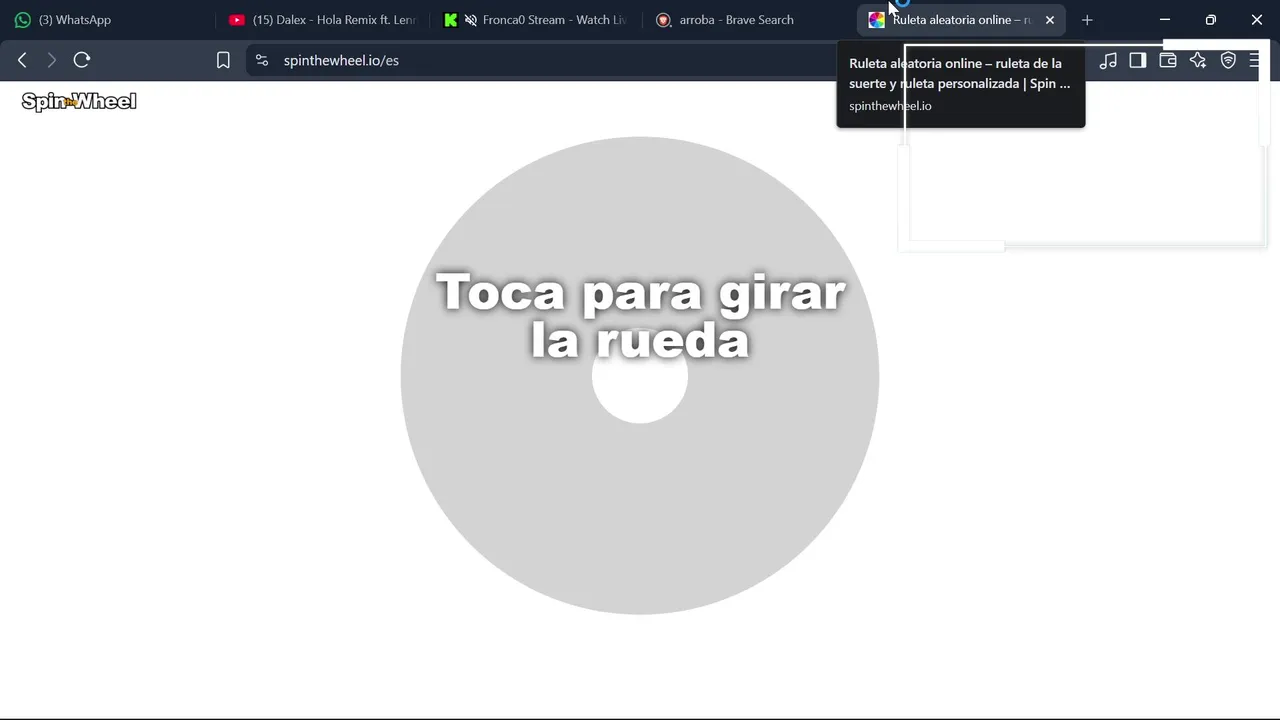Switch to the arroba - Brave Search tab
The width and height of the screenshot is (1280, 720).
coord(750,20)
